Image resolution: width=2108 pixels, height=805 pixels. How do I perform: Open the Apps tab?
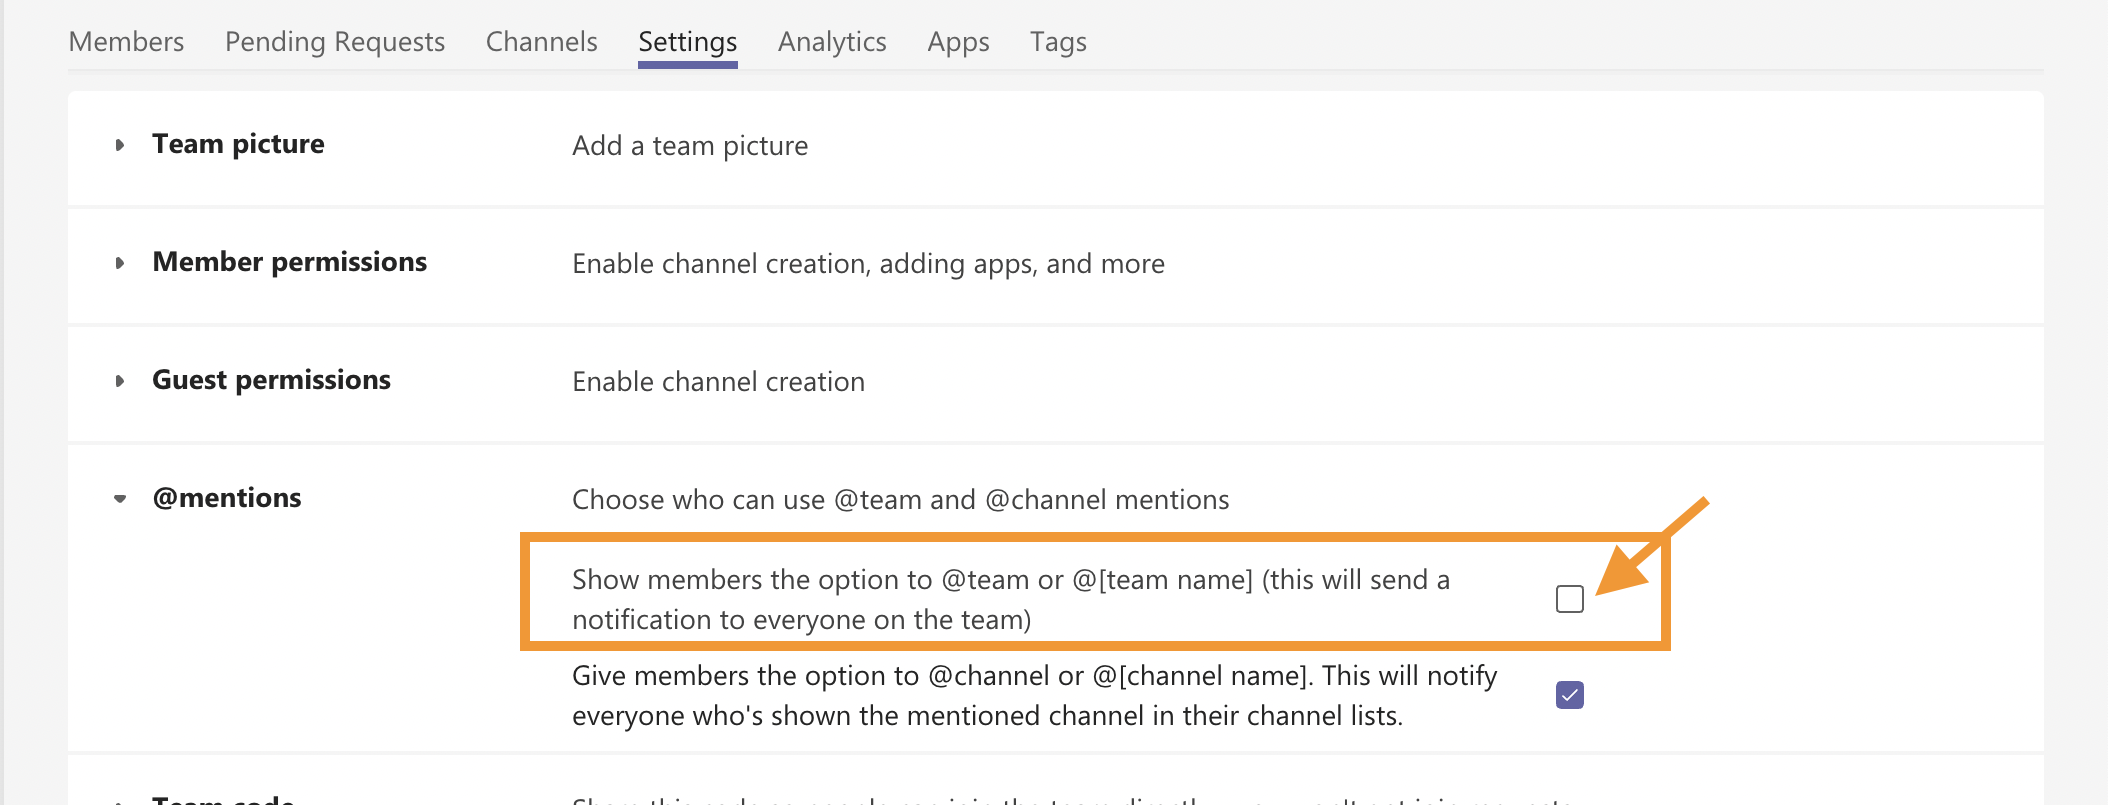click(x=958, y=42)
